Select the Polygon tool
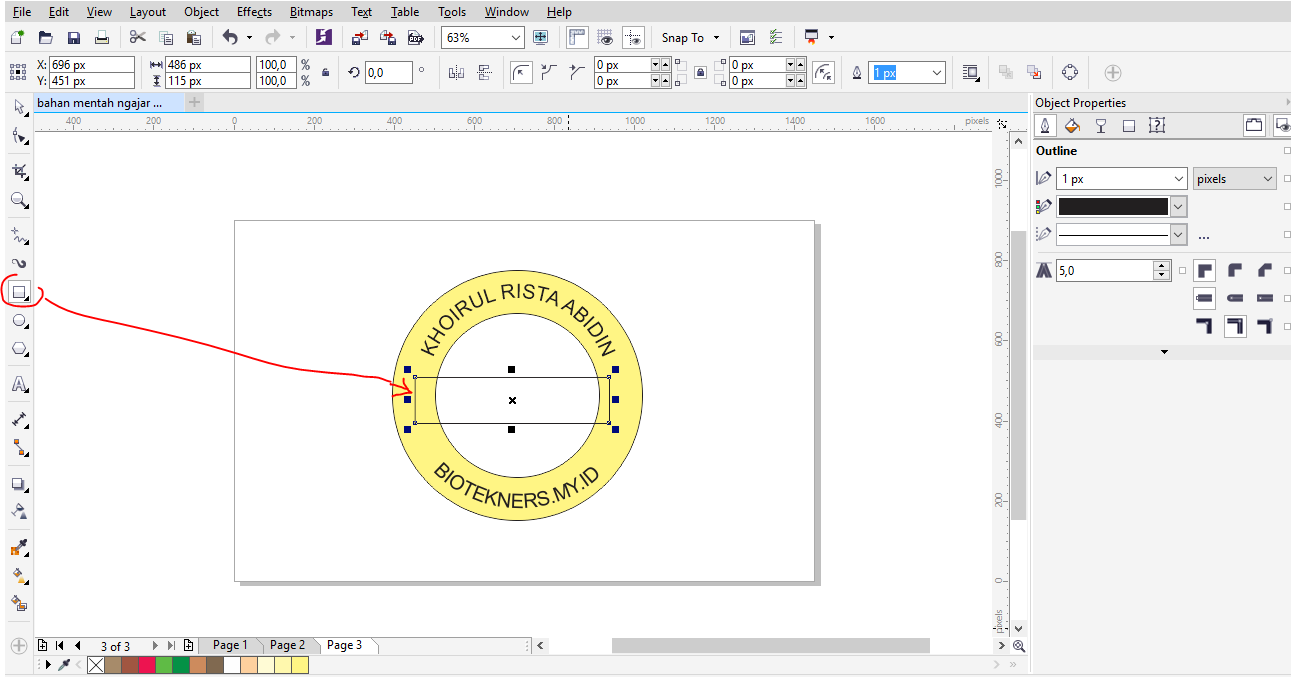Image resolution: width=1291 pixels, height=677 pixels. point(19,349)
